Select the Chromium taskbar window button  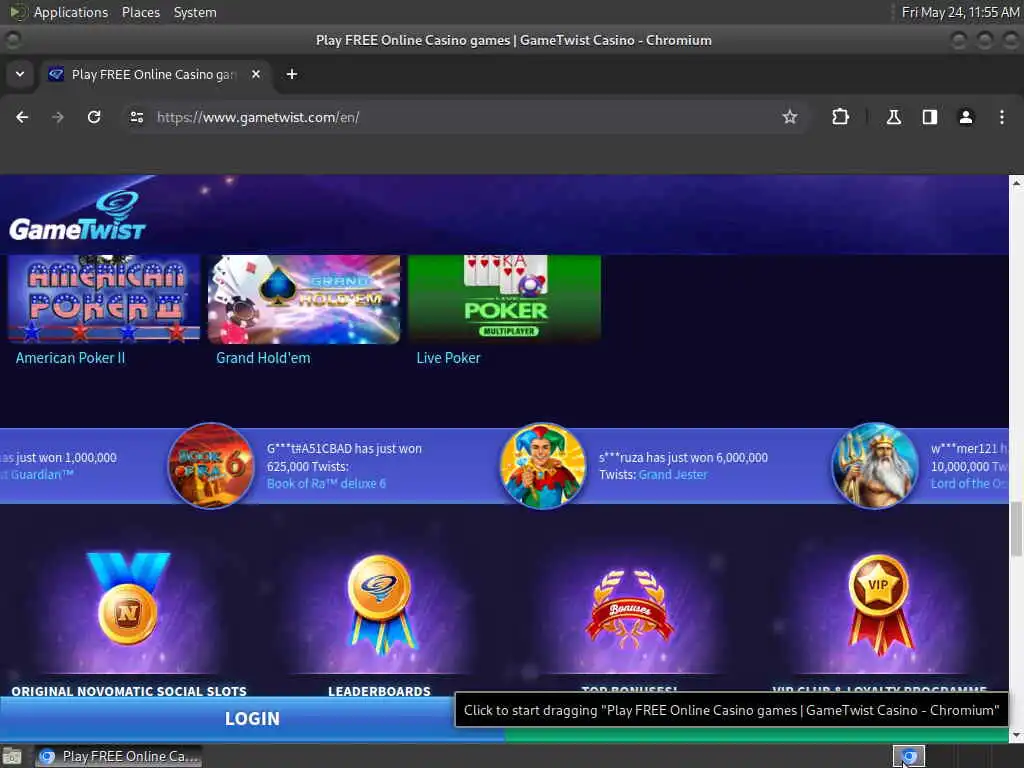118,756
